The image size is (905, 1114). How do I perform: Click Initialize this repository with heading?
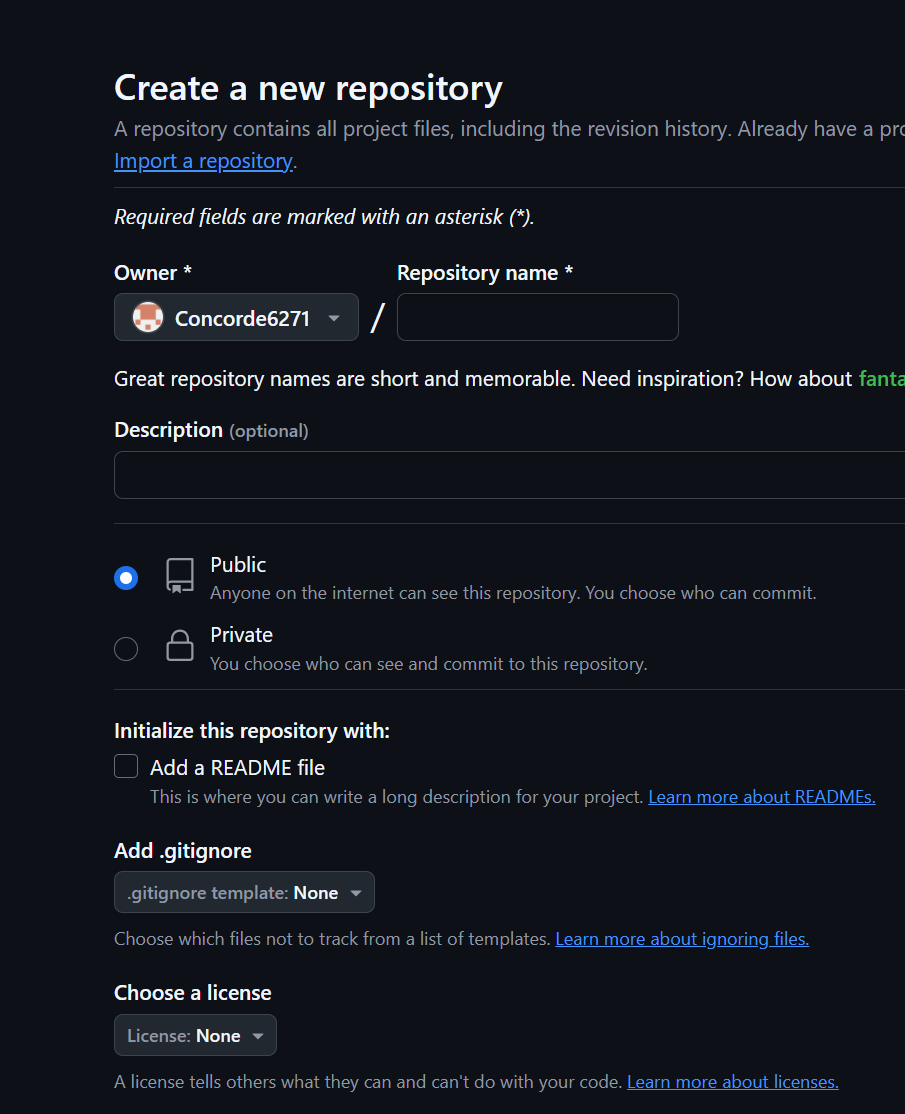pos(251,731)
